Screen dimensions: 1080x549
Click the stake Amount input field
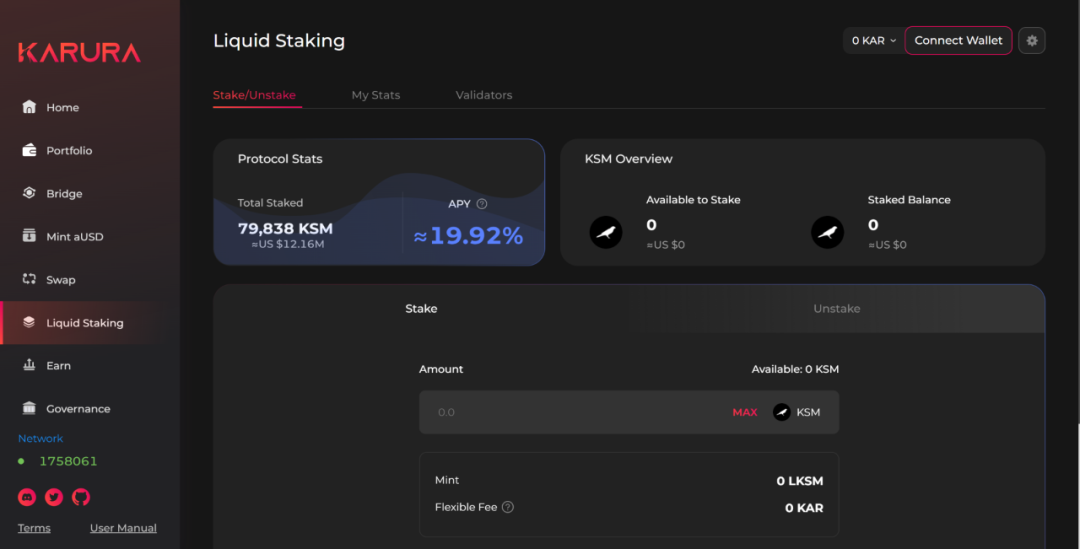(x=570, y=412)
